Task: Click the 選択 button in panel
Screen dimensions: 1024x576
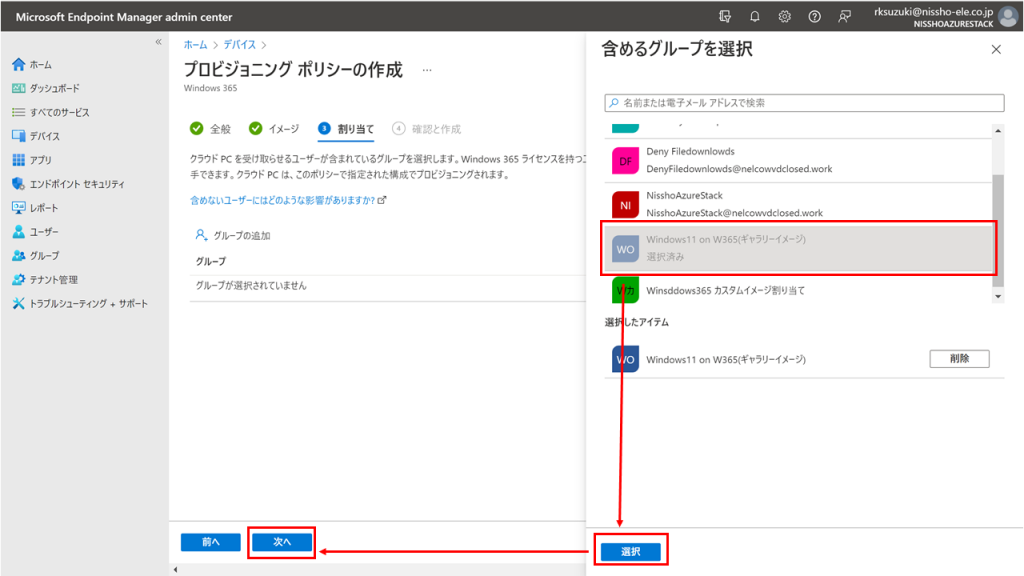Action: click(x=630, y=552)
